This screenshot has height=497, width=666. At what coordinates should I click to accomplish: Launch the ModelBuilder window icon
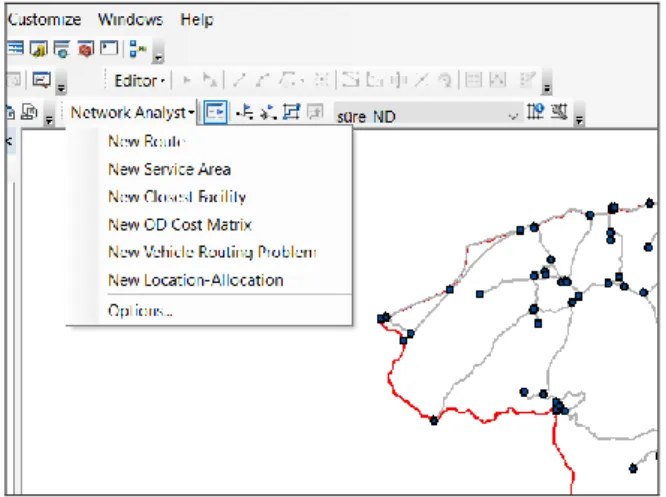pyautogui.click(x=138, y=49)
